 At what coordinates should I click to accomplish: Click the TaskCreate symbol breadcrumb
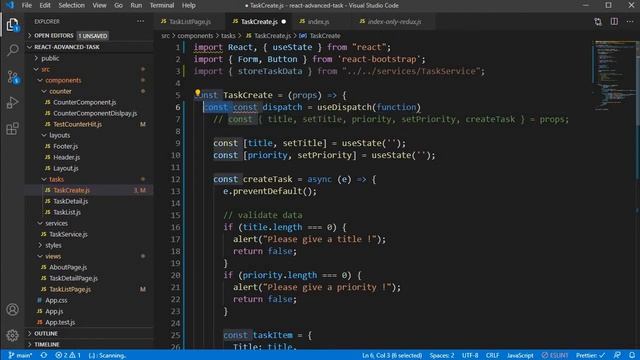pos(324,36)
